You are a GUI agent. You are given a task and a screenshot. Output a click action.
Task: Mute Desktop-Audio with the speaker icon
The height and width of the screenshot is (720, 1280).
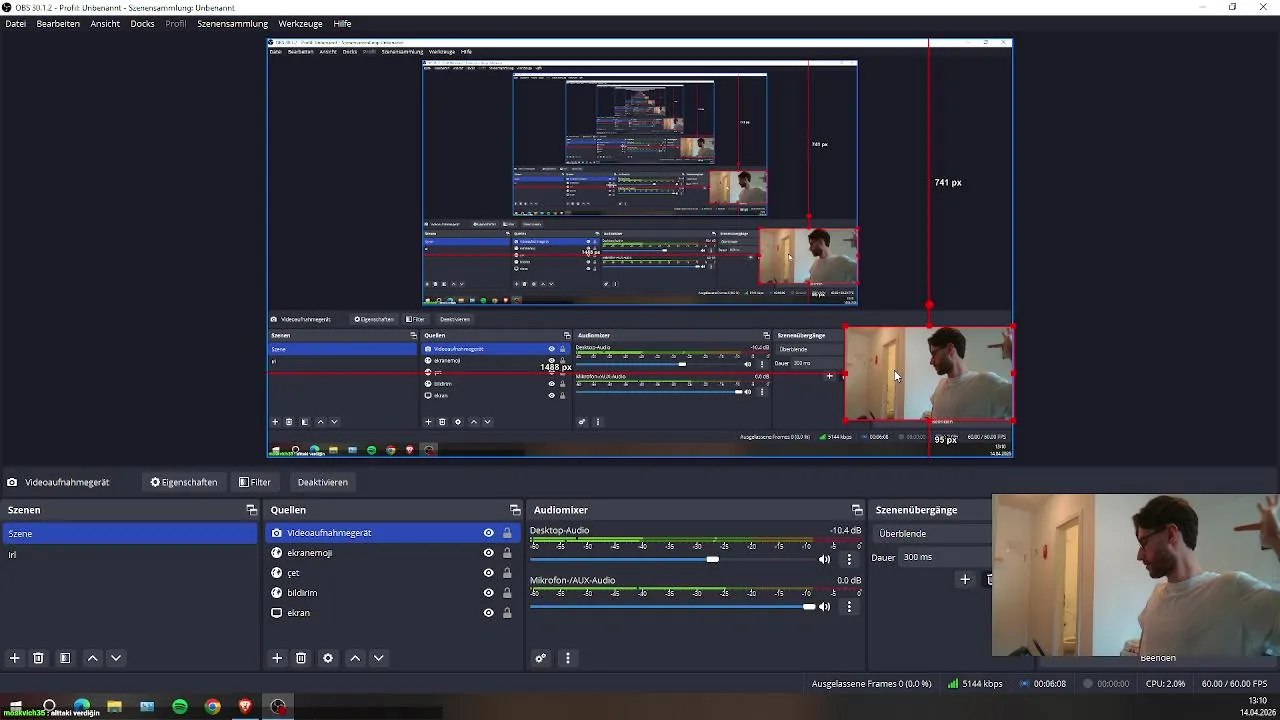[824, 559]
